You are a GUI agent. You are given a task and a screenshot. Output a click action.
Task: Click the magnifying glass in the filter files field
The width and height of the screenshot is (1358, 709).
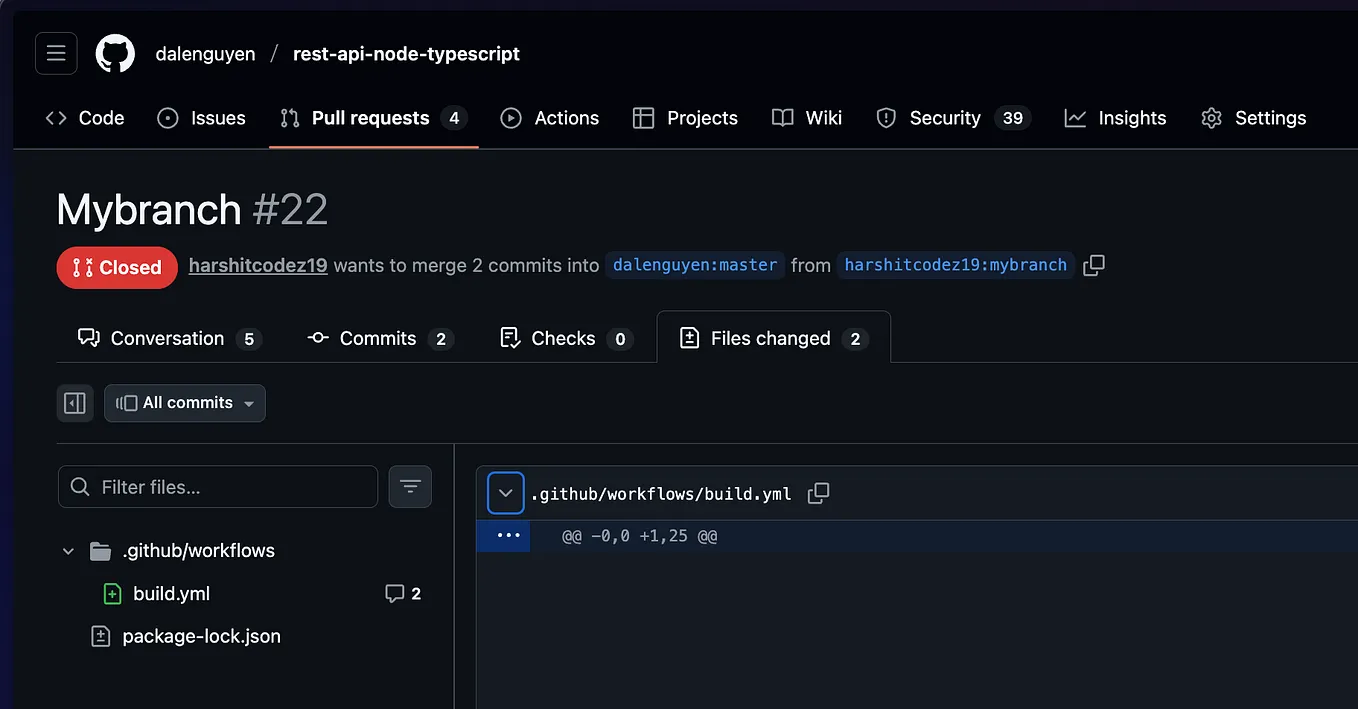[x=79, y=487]
